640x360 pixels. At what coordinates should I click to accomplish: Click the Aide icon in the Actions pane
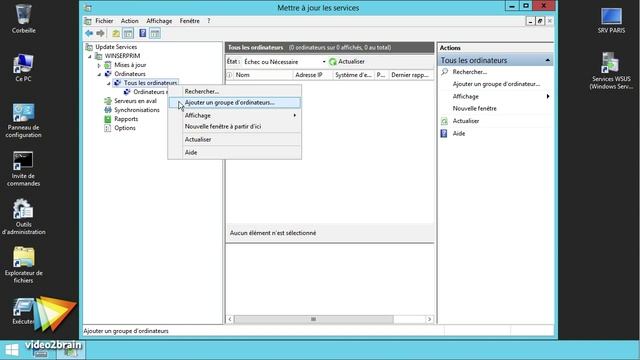pos(444,133)
